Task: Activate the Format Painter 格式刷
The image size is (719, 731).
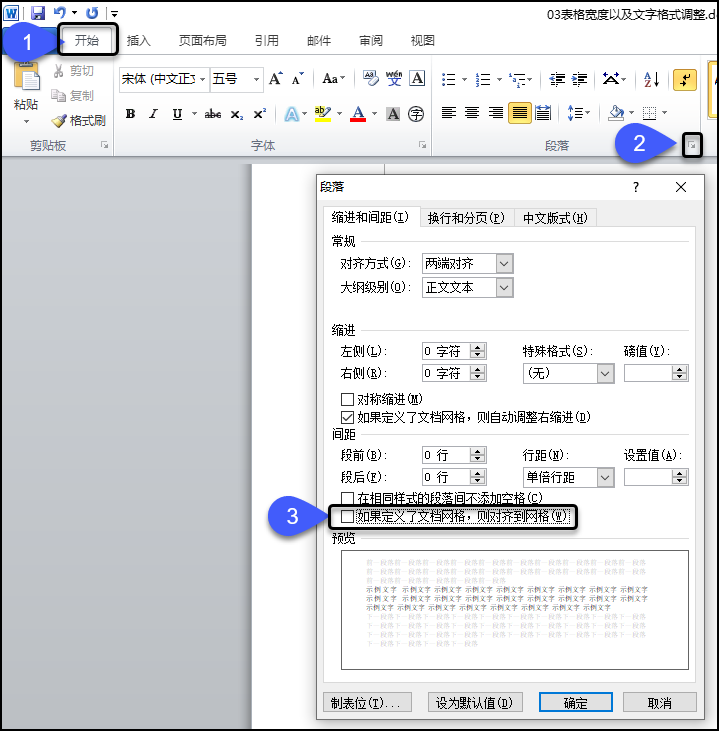Action: click(79, 121)
